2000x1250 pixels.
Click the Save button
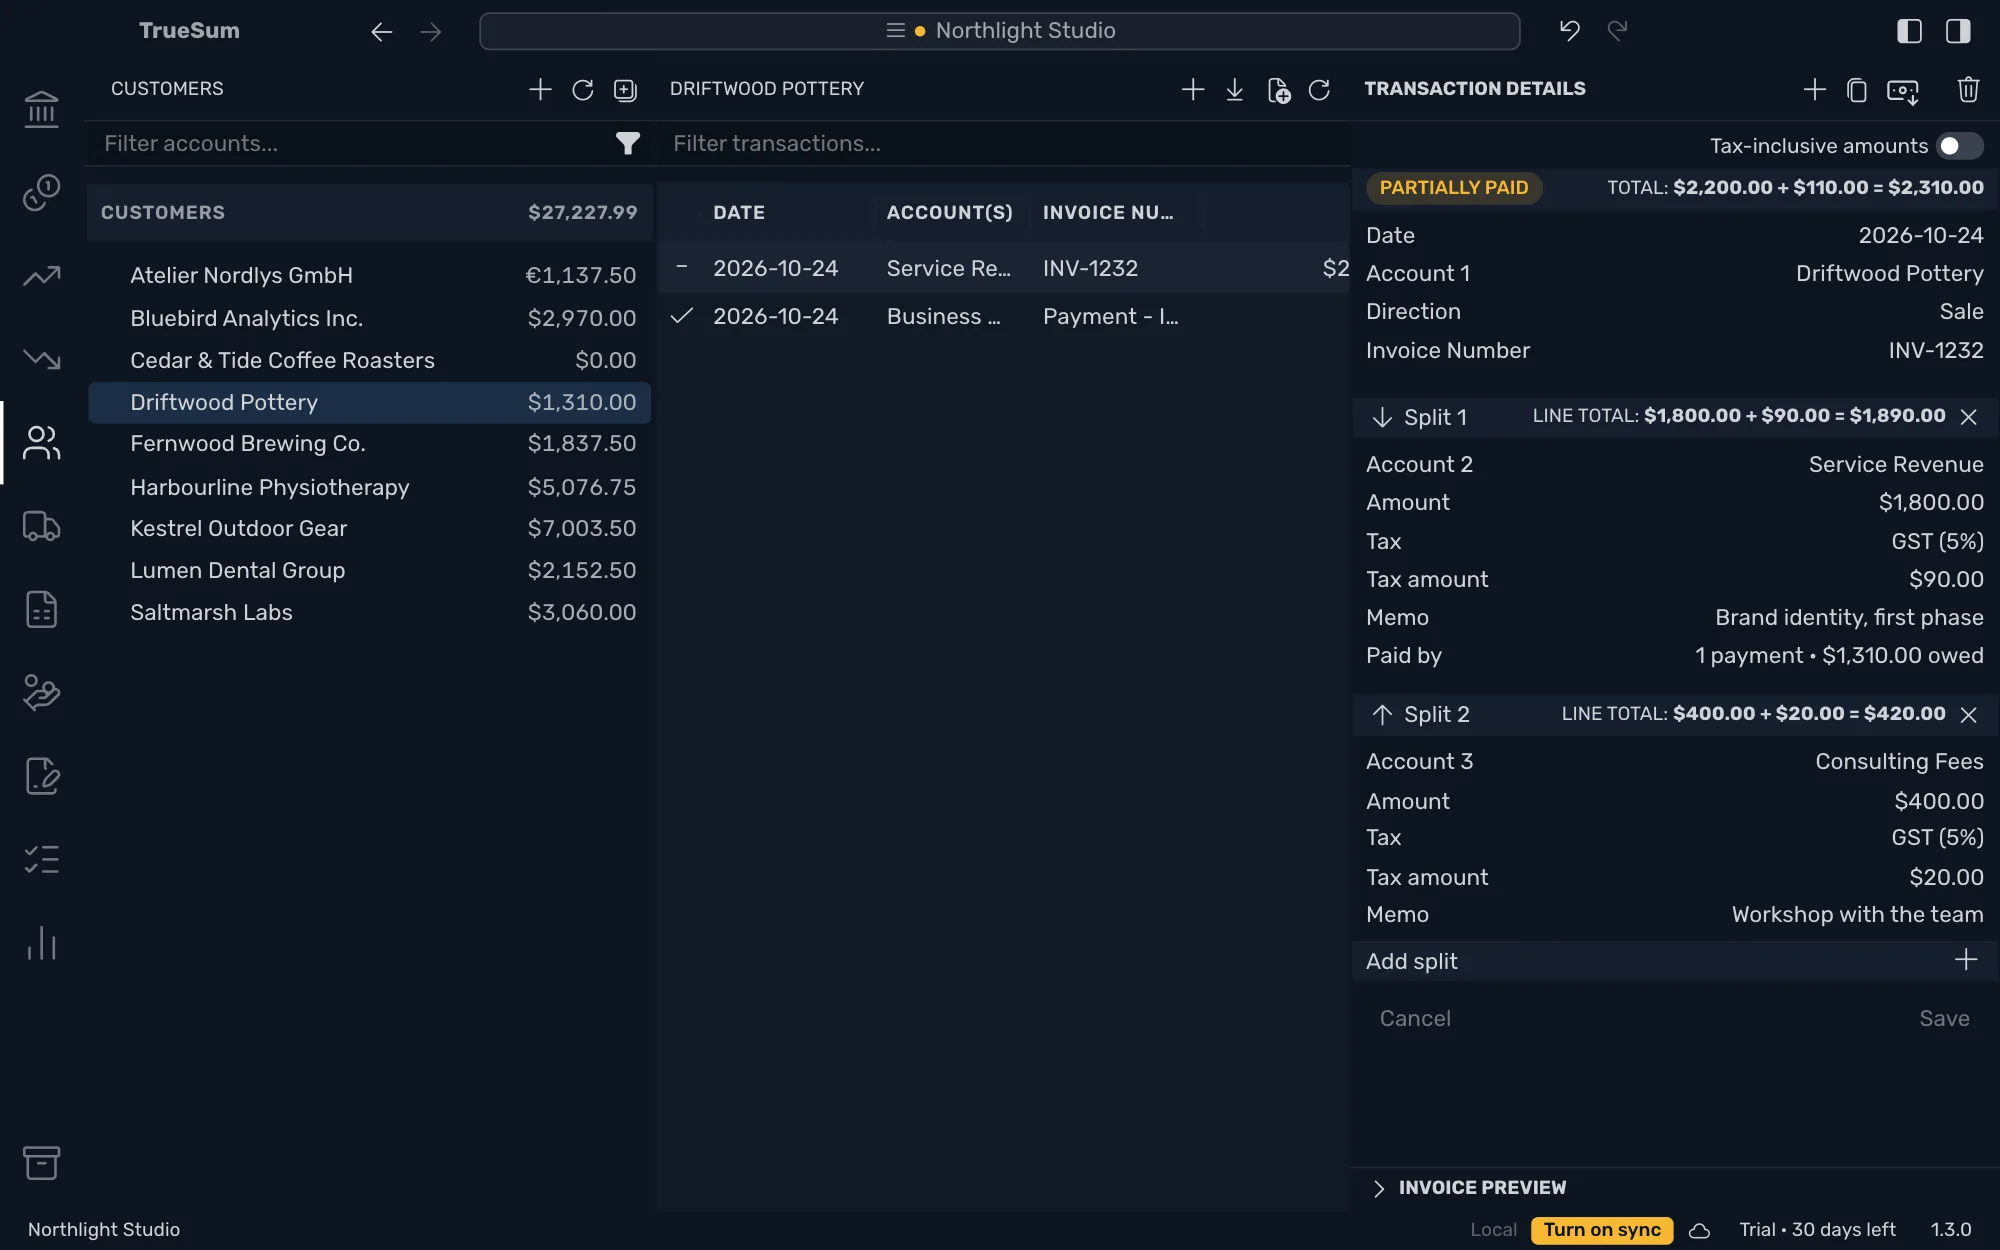(x=1944, y=1018)
